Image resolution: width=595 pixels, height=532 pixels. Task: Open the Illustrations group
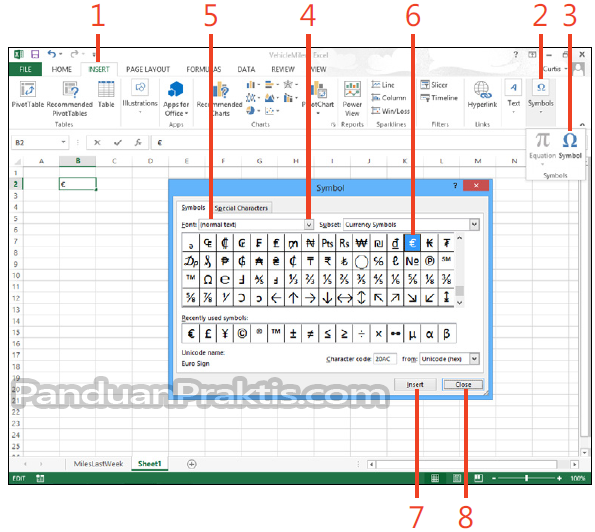[140, 96]
